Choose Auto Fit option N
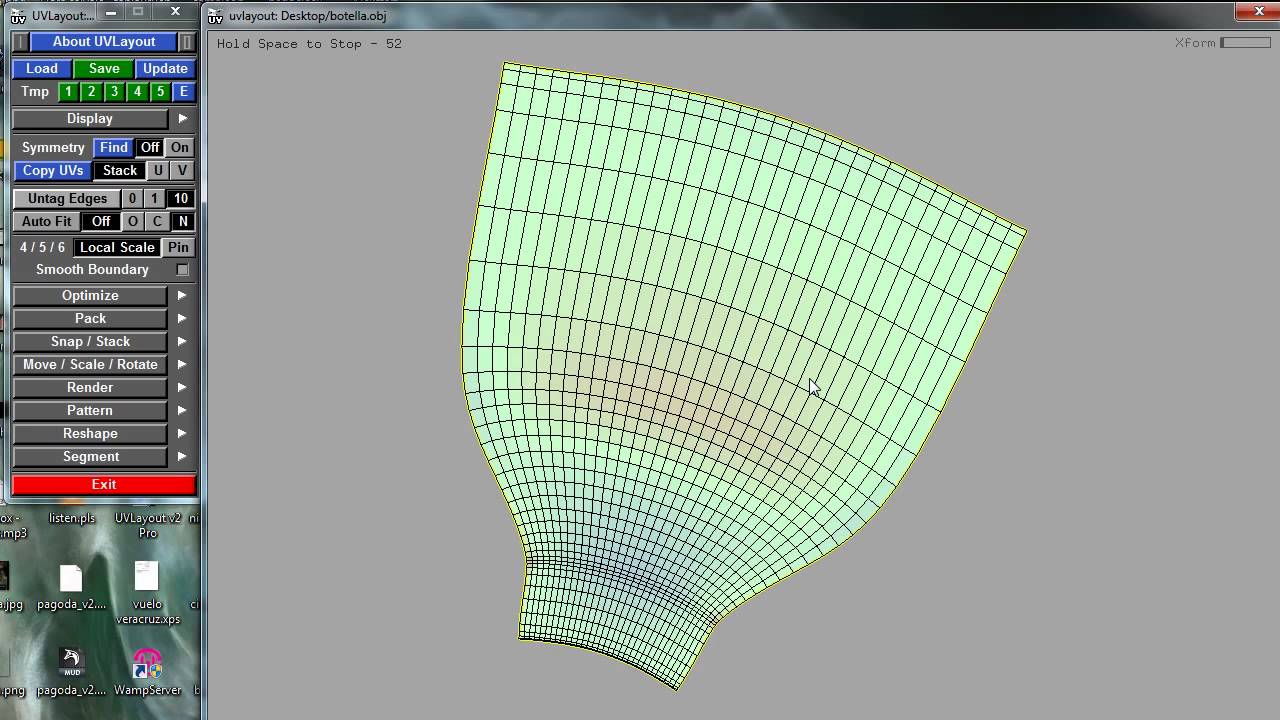1280x720 pixels. click(182, 221)
